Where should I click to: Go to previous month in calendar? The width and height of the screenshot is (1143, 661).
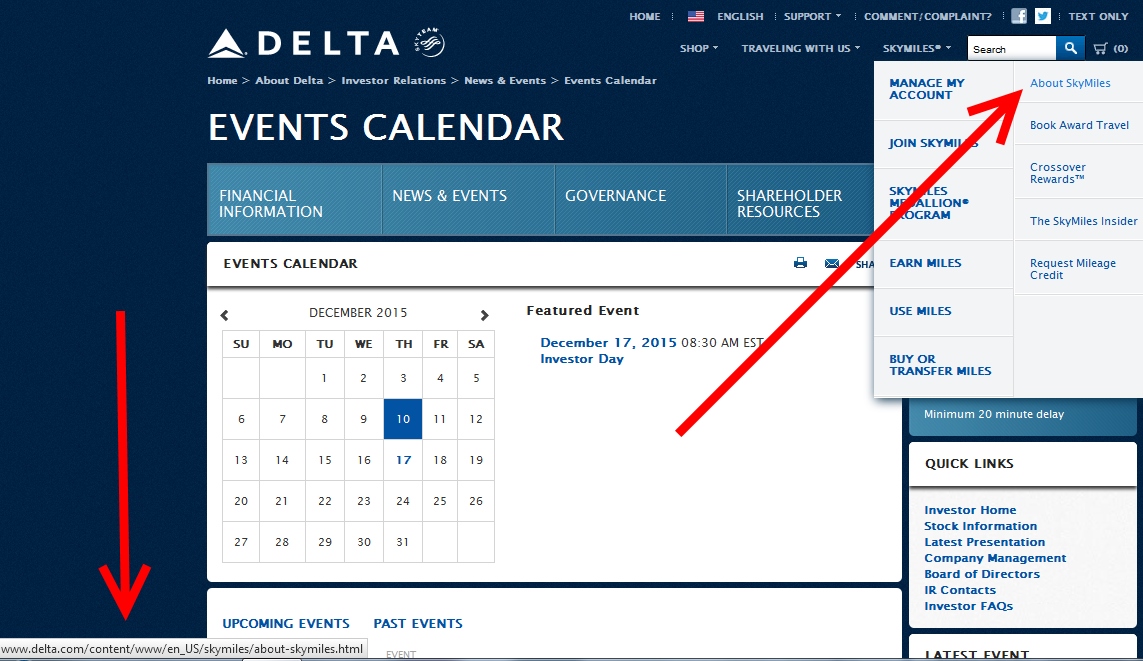[225, 315]
